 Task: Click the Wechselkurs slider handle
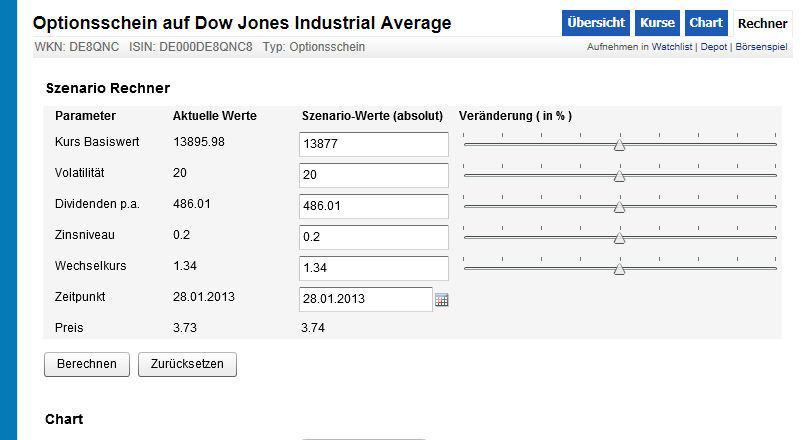[619, 269]
